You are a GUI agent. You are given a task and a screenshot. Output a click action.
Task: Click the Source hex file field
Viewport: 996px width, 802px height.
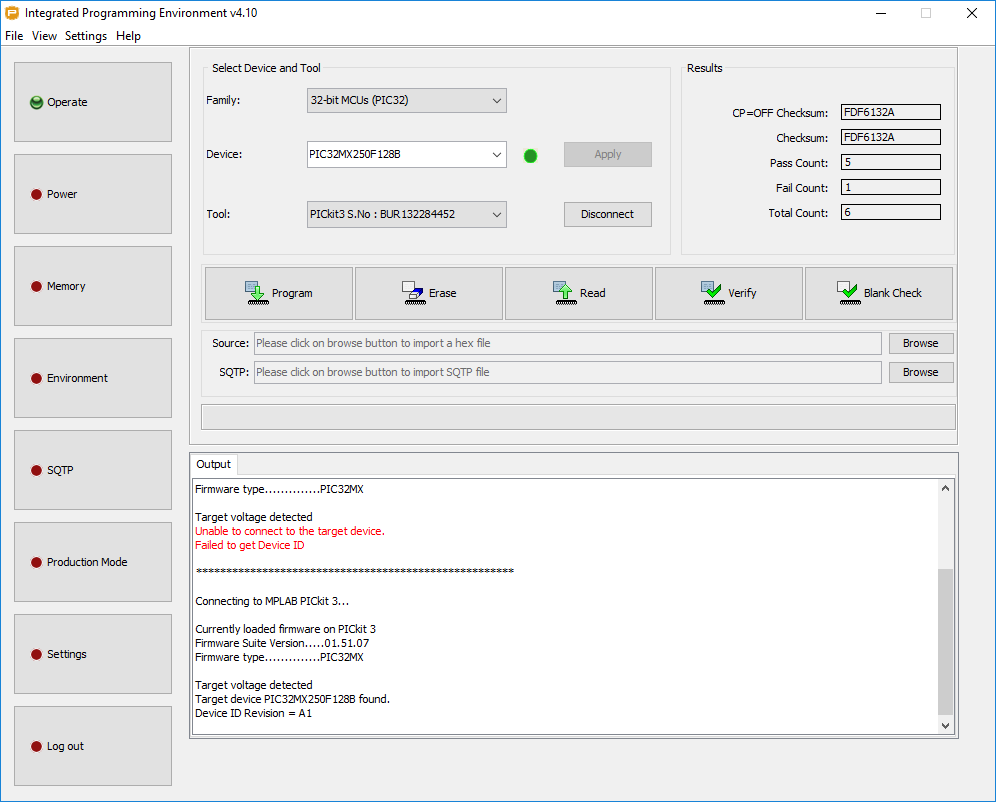click(568, 344)
